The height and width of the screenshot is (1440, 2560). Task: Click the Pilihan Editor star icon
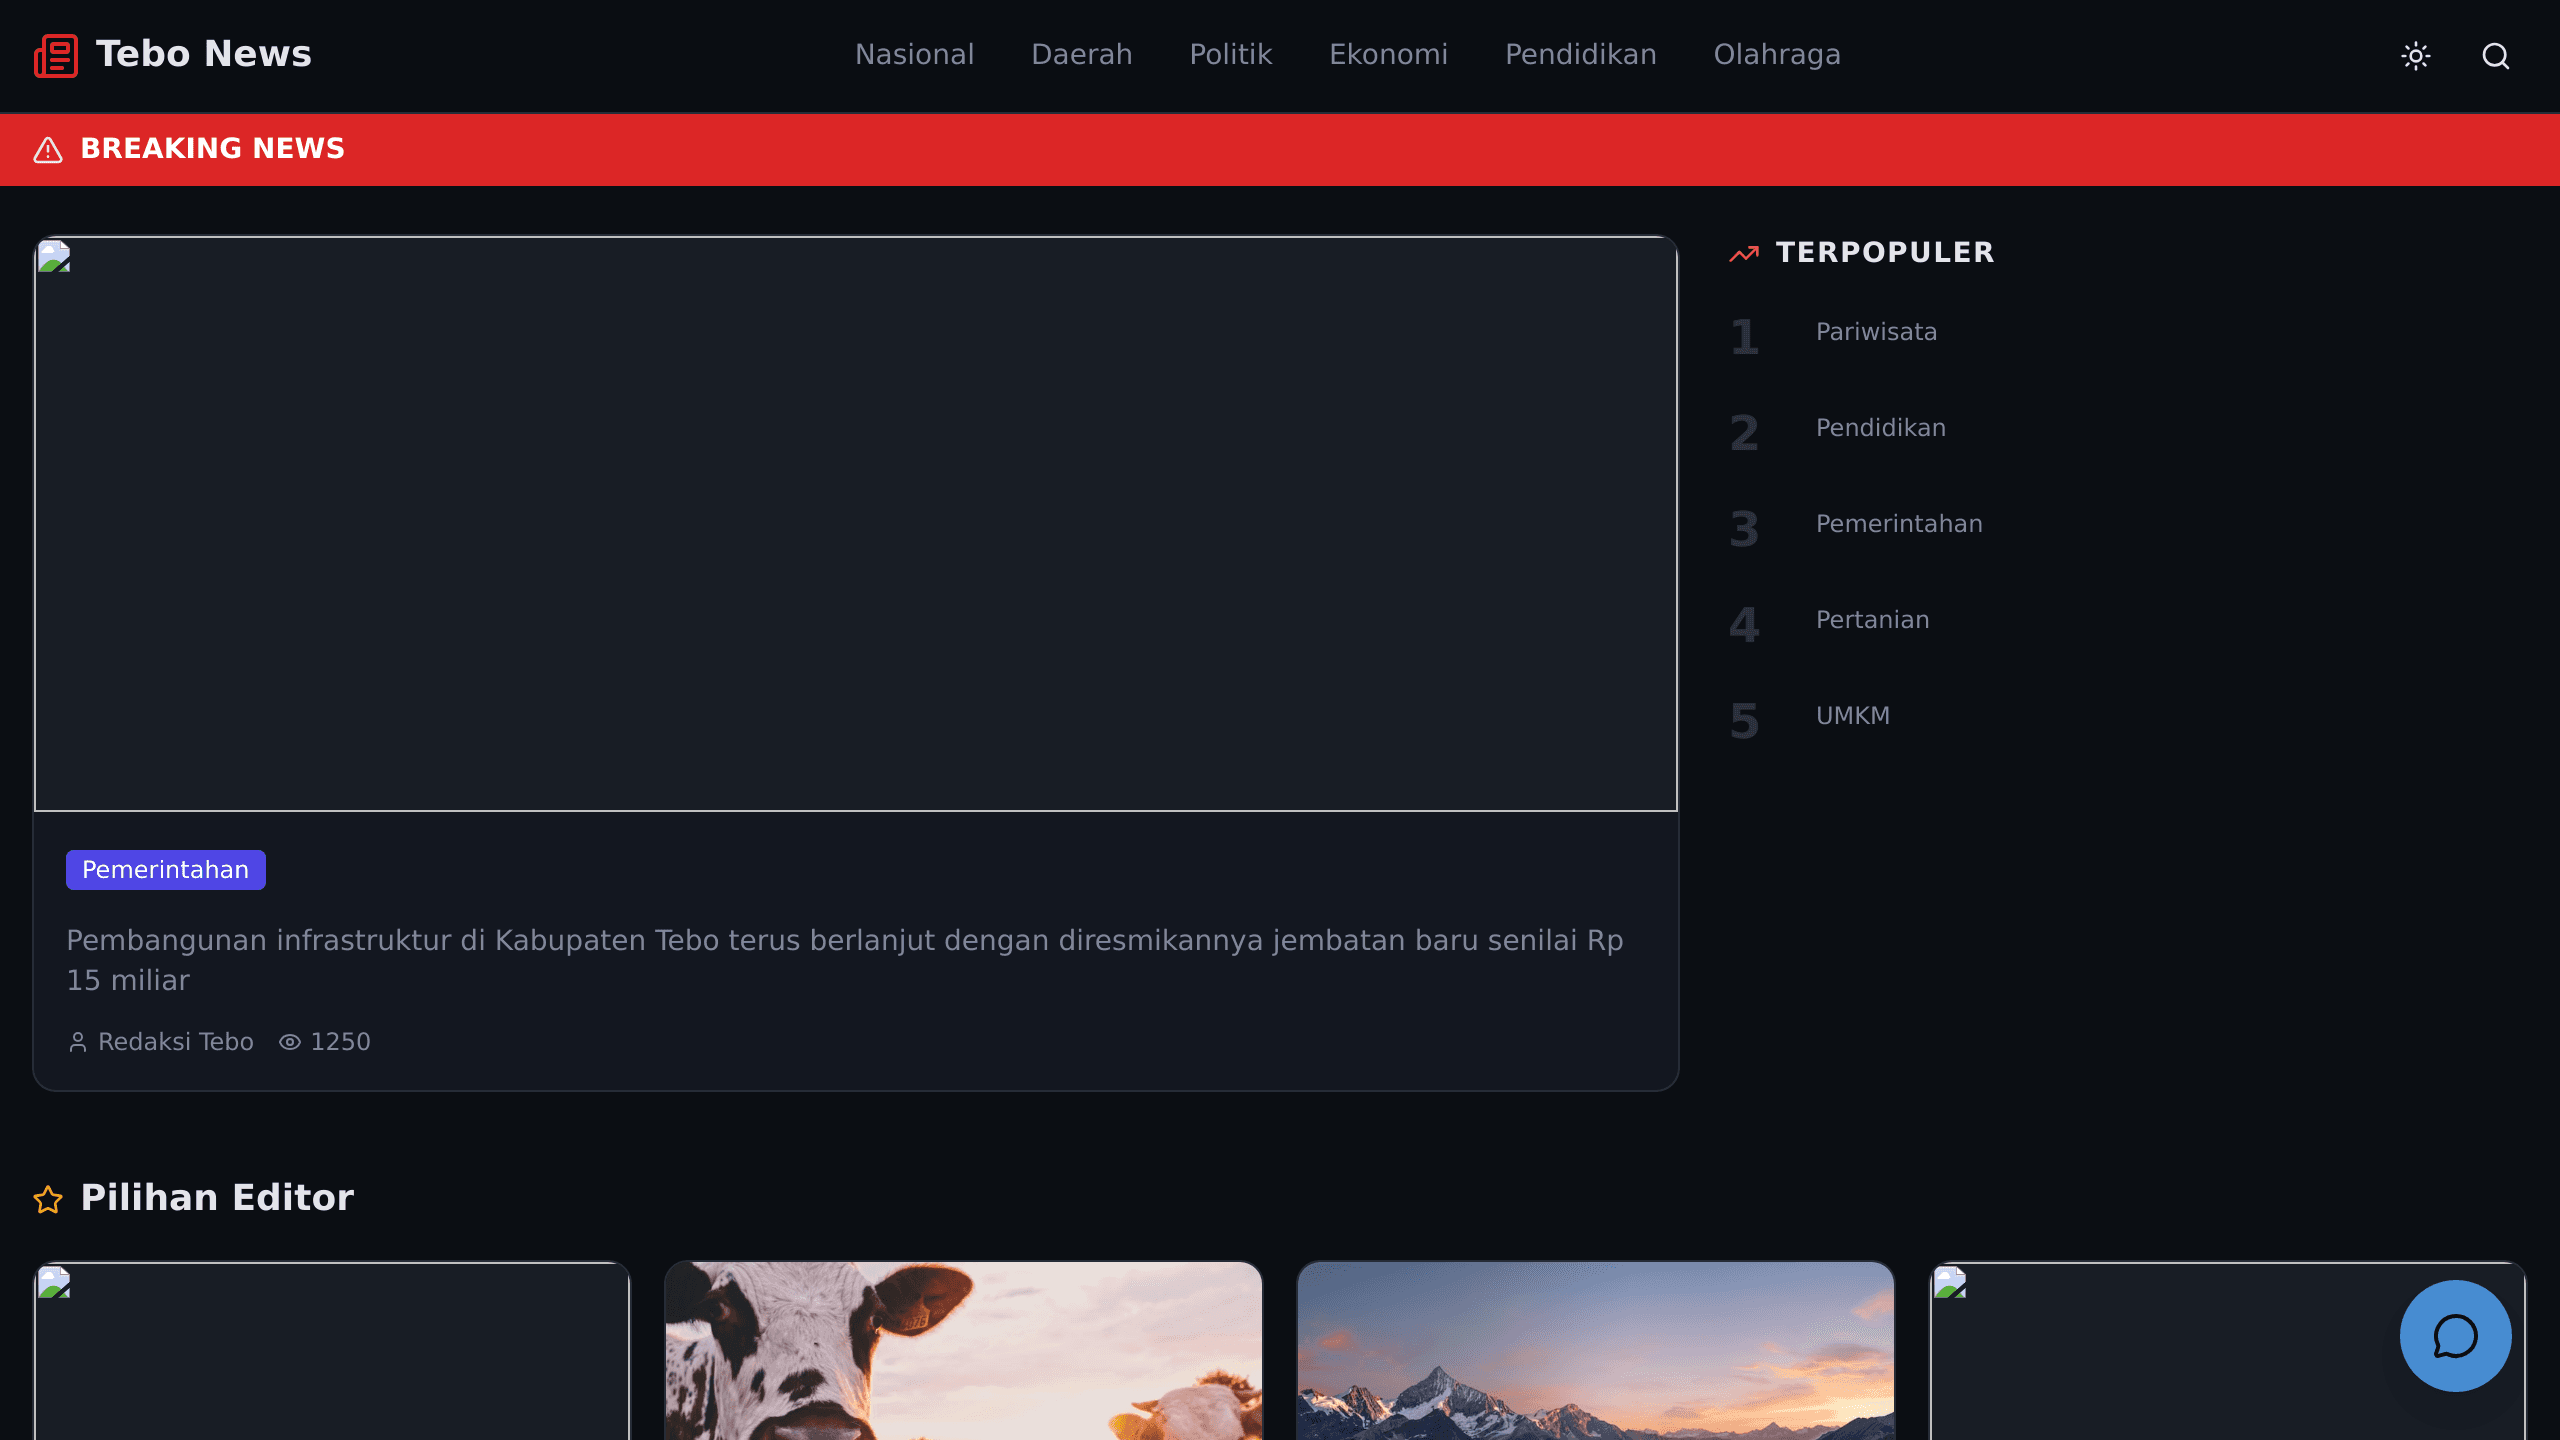click(48, 1199)
